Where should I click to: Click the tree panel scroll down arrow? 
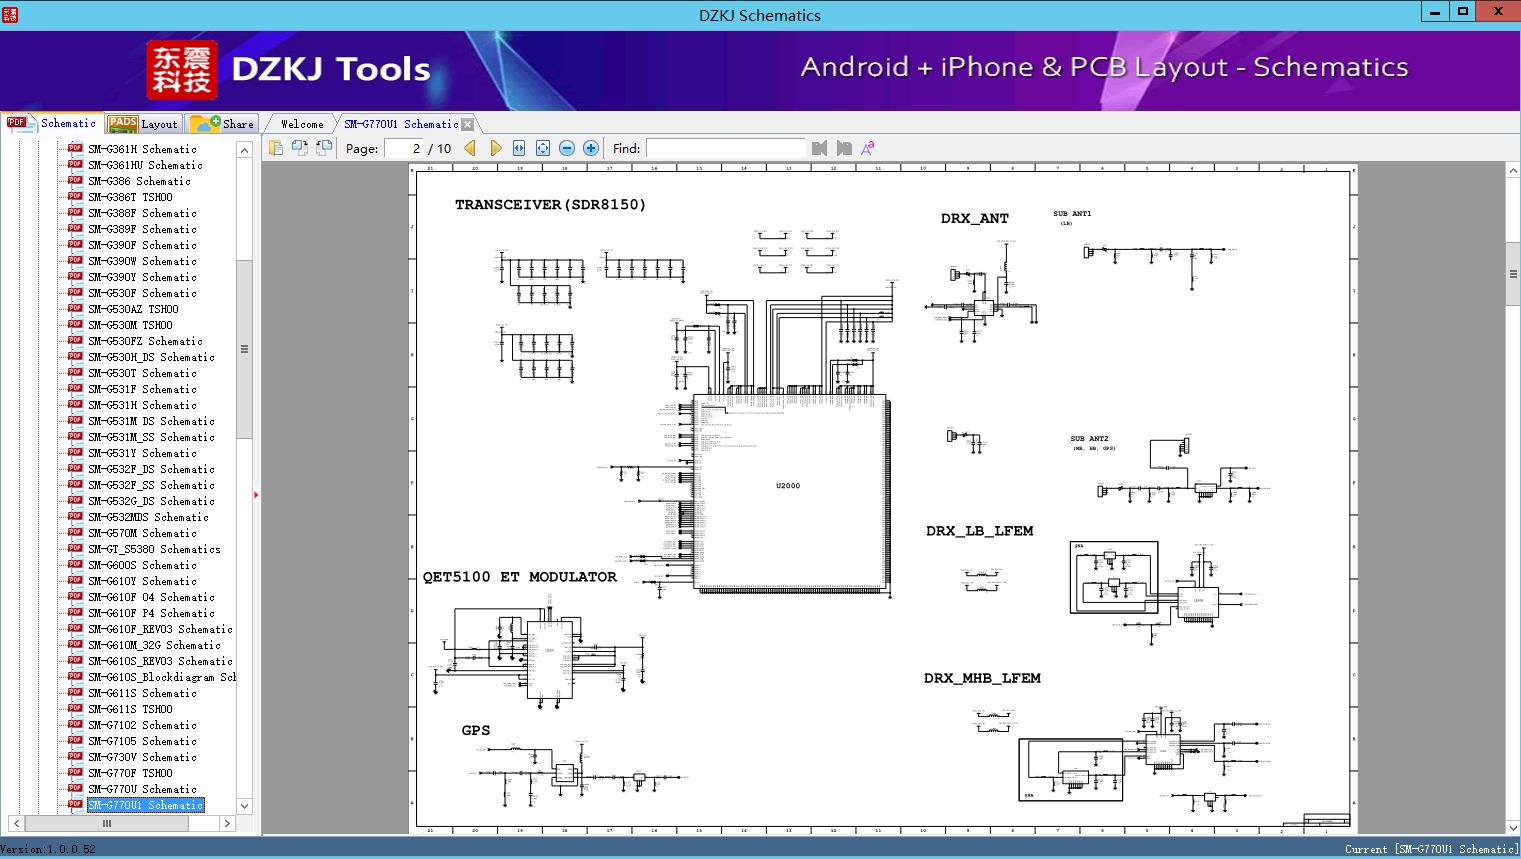tap(244, 806)
